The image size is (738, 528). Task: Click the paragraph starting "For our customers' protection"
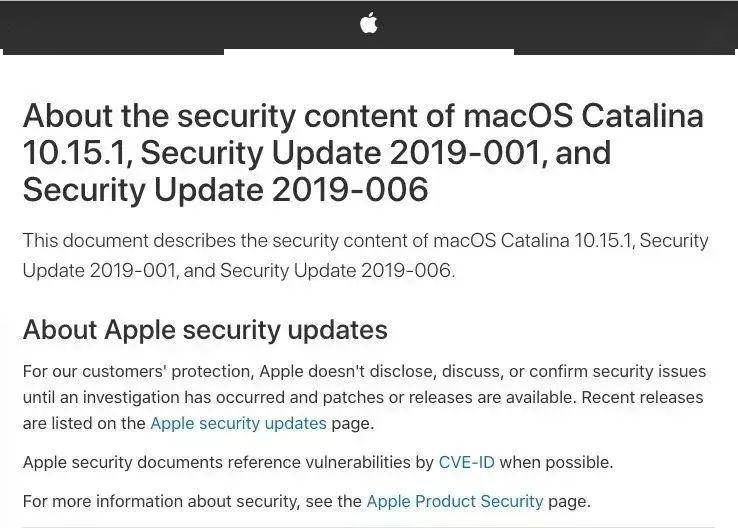(364, 397)
